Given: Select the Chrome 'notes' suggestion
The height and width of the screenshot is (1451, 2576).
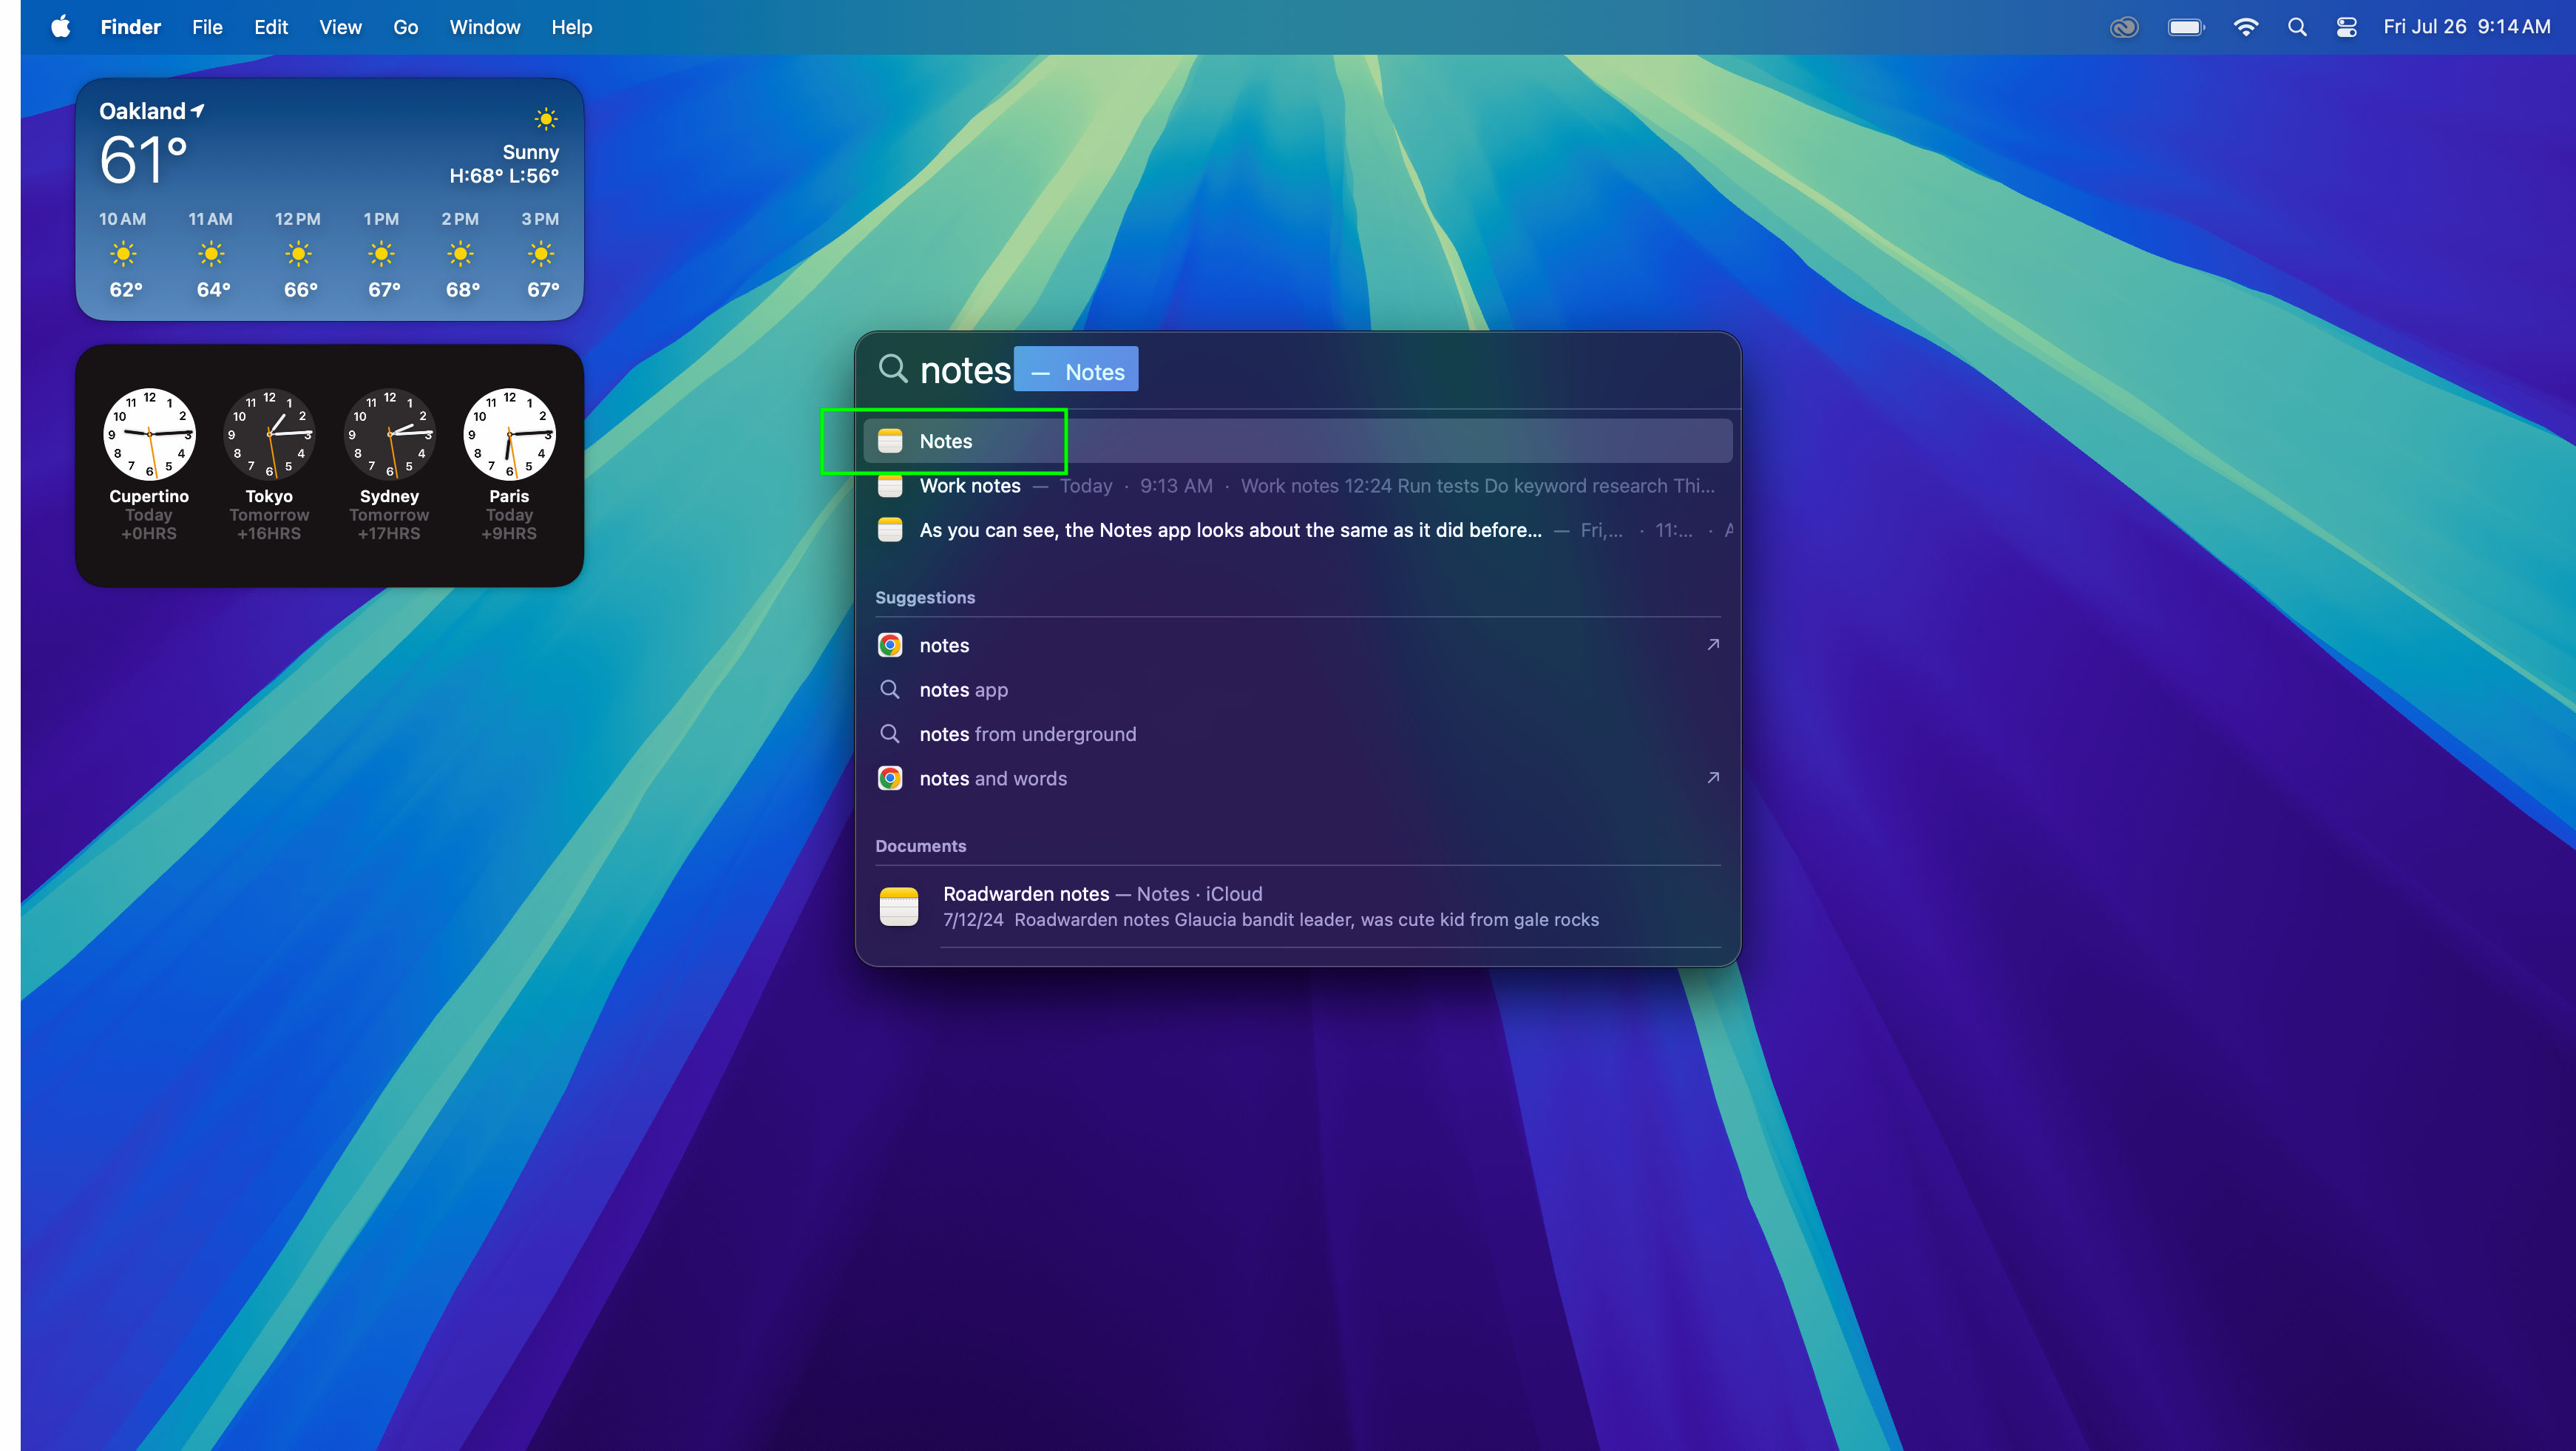Looking at the screenshot, I should tap(944, 645).
